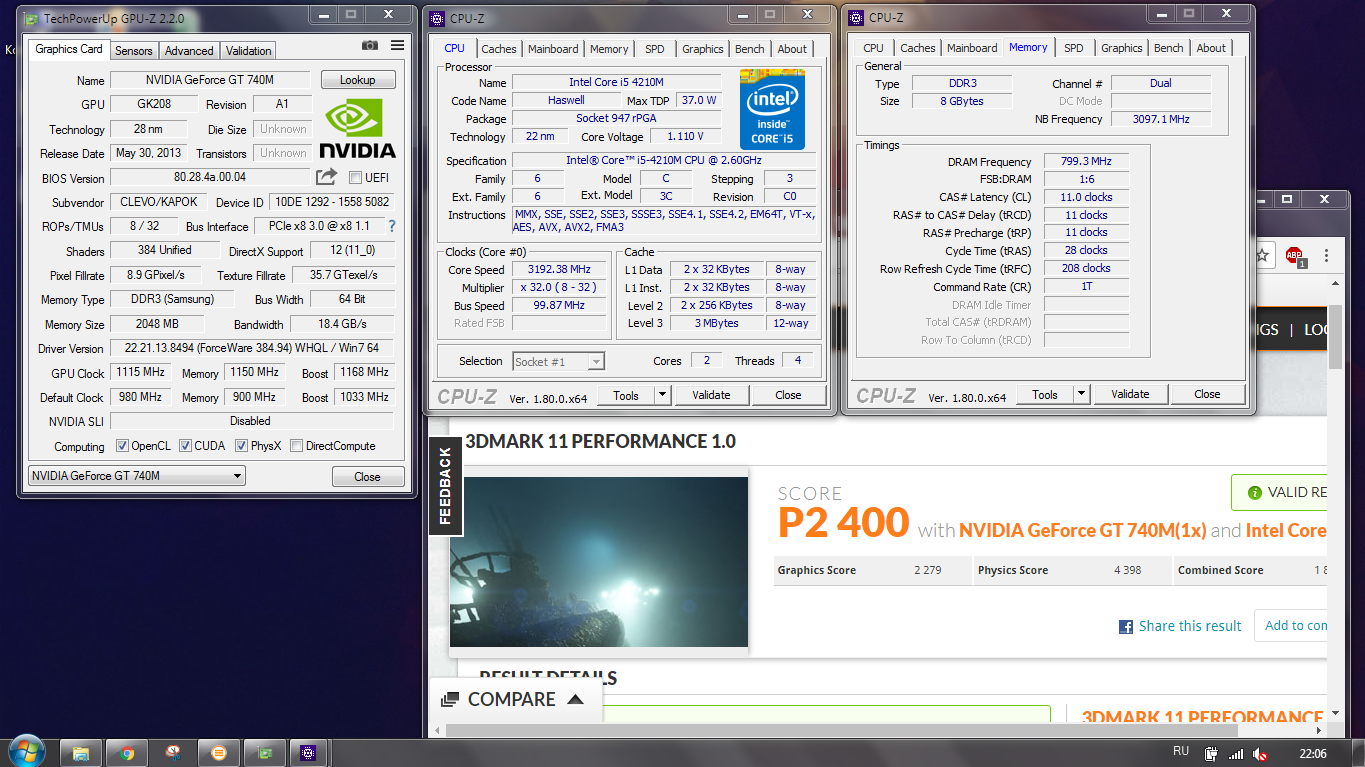Click the GPU-Z taskbar icon
Image resolution: width=1365 pixels, height=767 pixels.
coord(264,753)
